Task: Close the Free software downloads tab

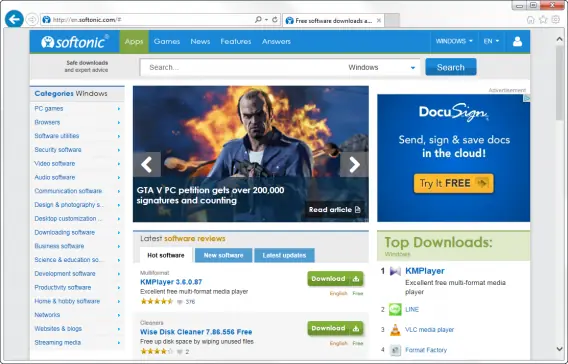Action: (x=379, y=21)
